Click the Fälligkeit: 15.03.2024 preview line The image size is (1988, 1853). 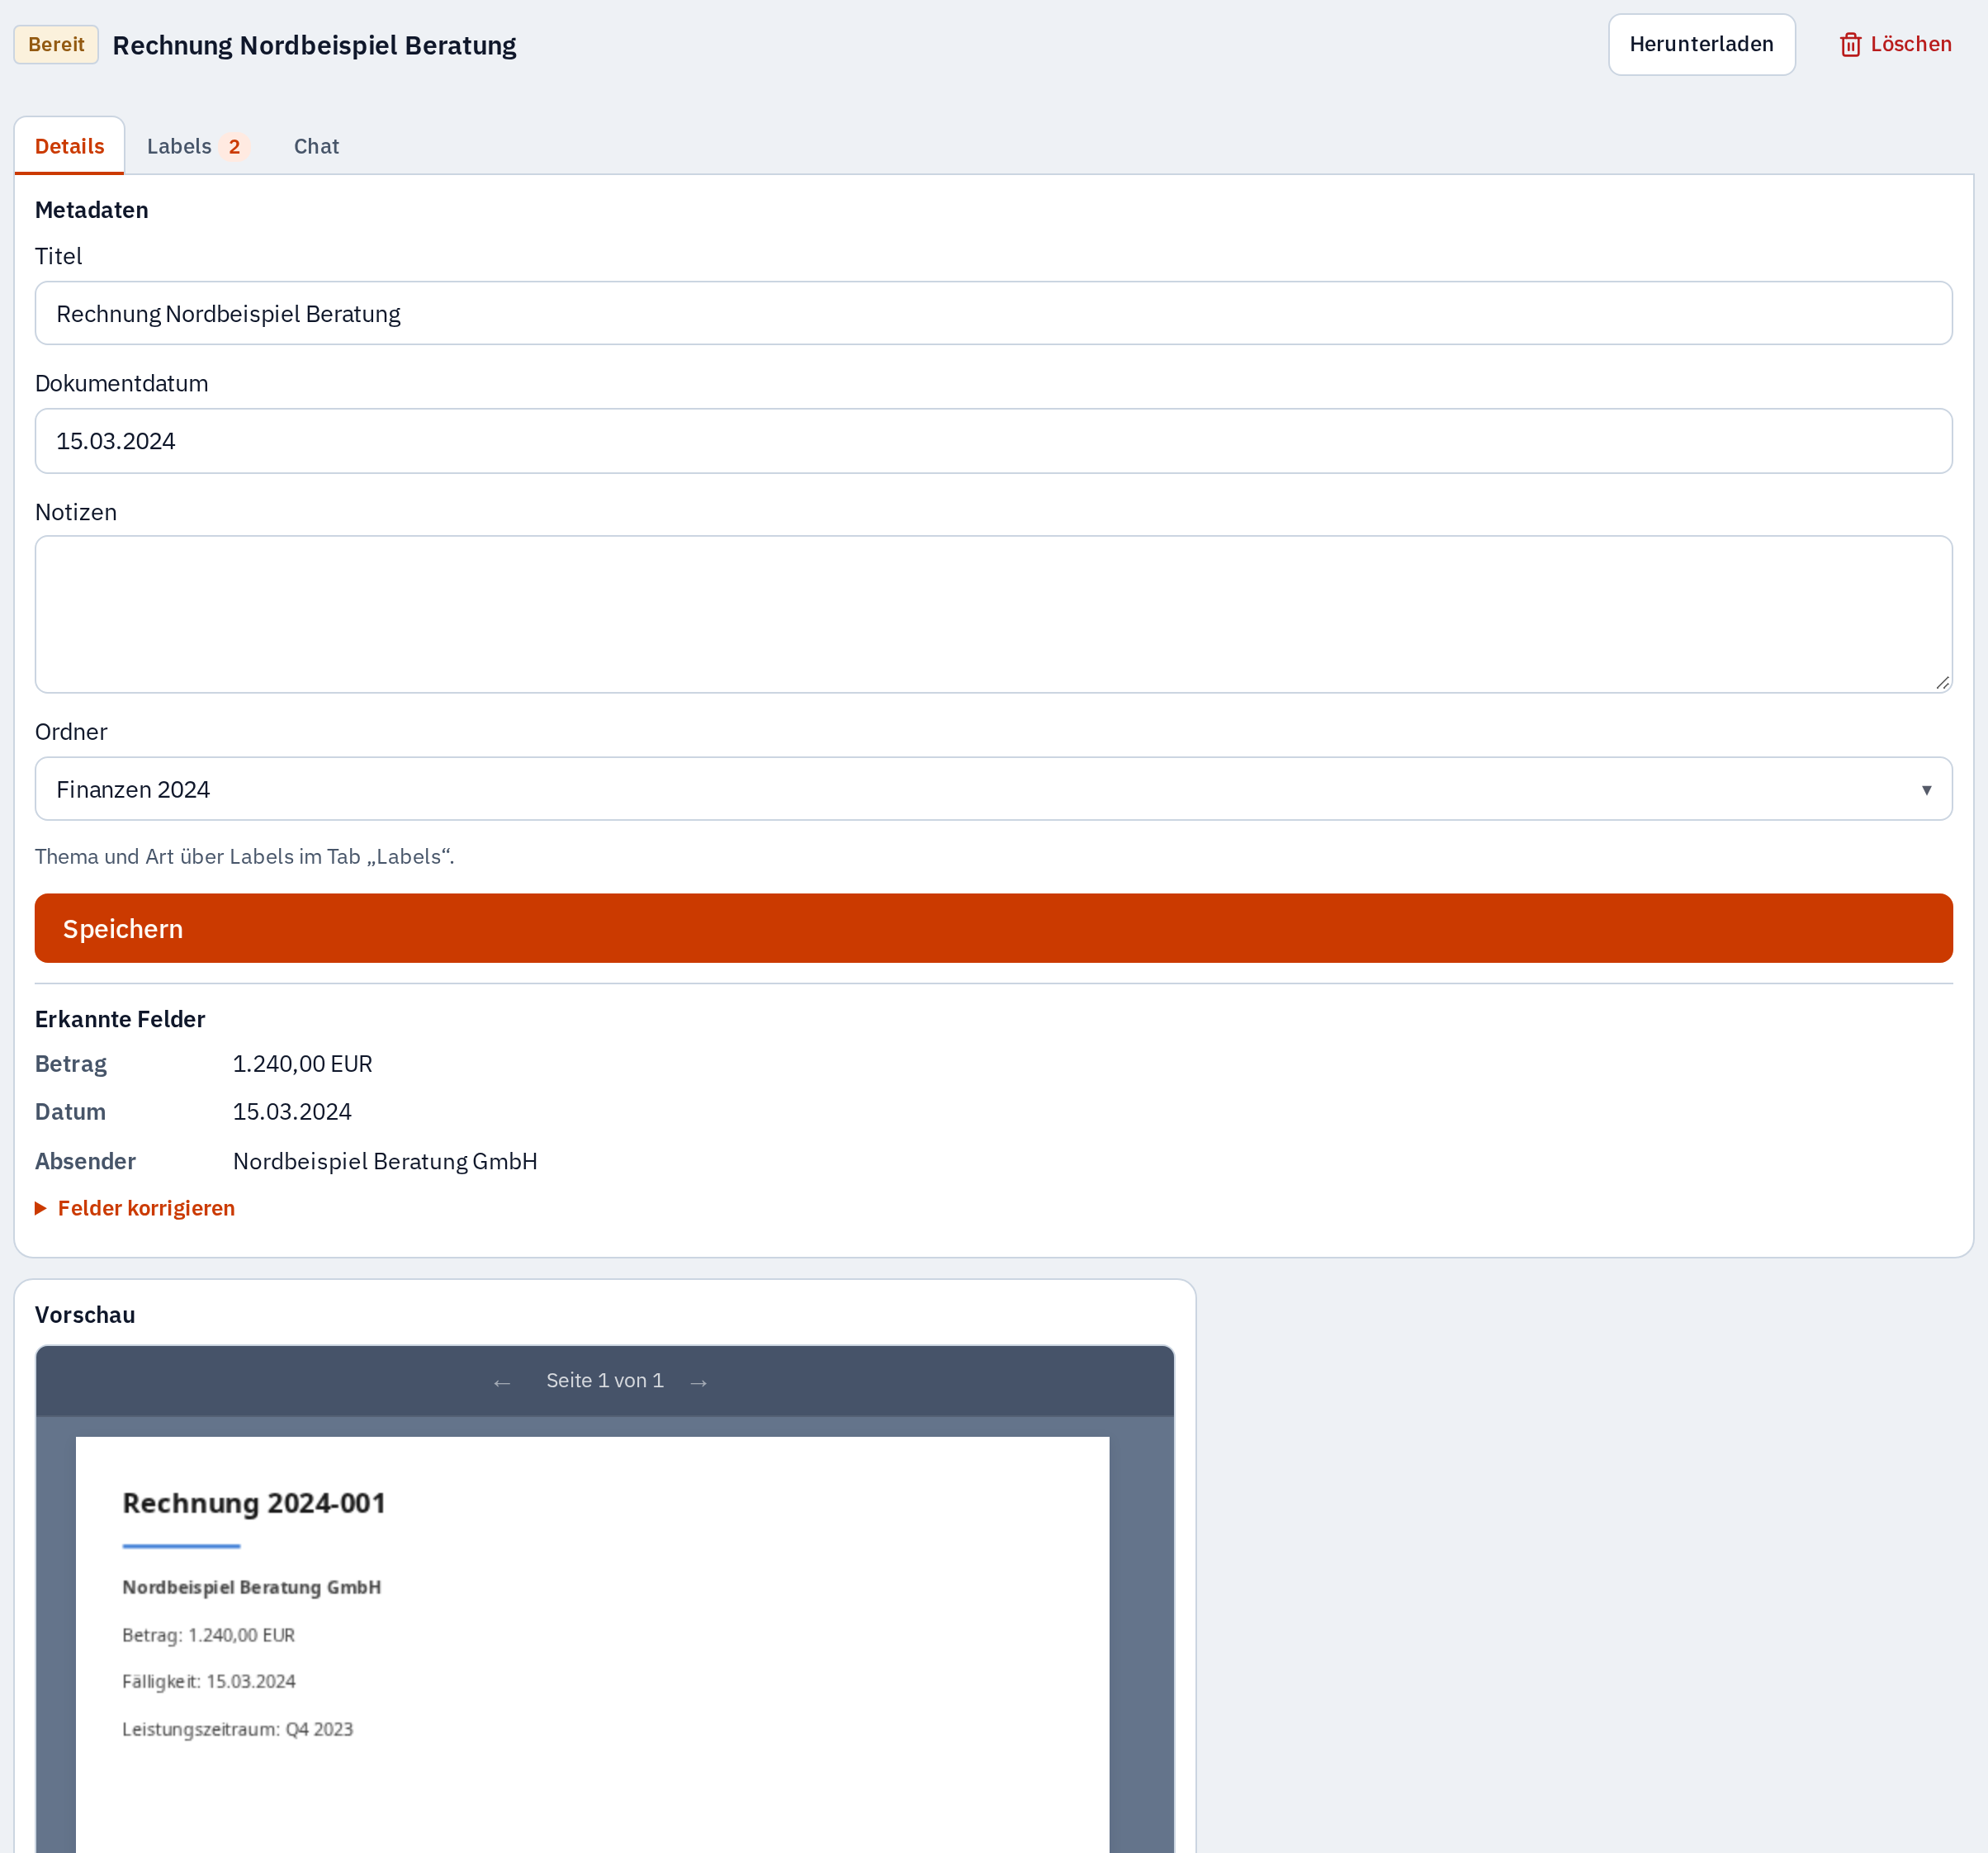click(x=209, y=1682)
